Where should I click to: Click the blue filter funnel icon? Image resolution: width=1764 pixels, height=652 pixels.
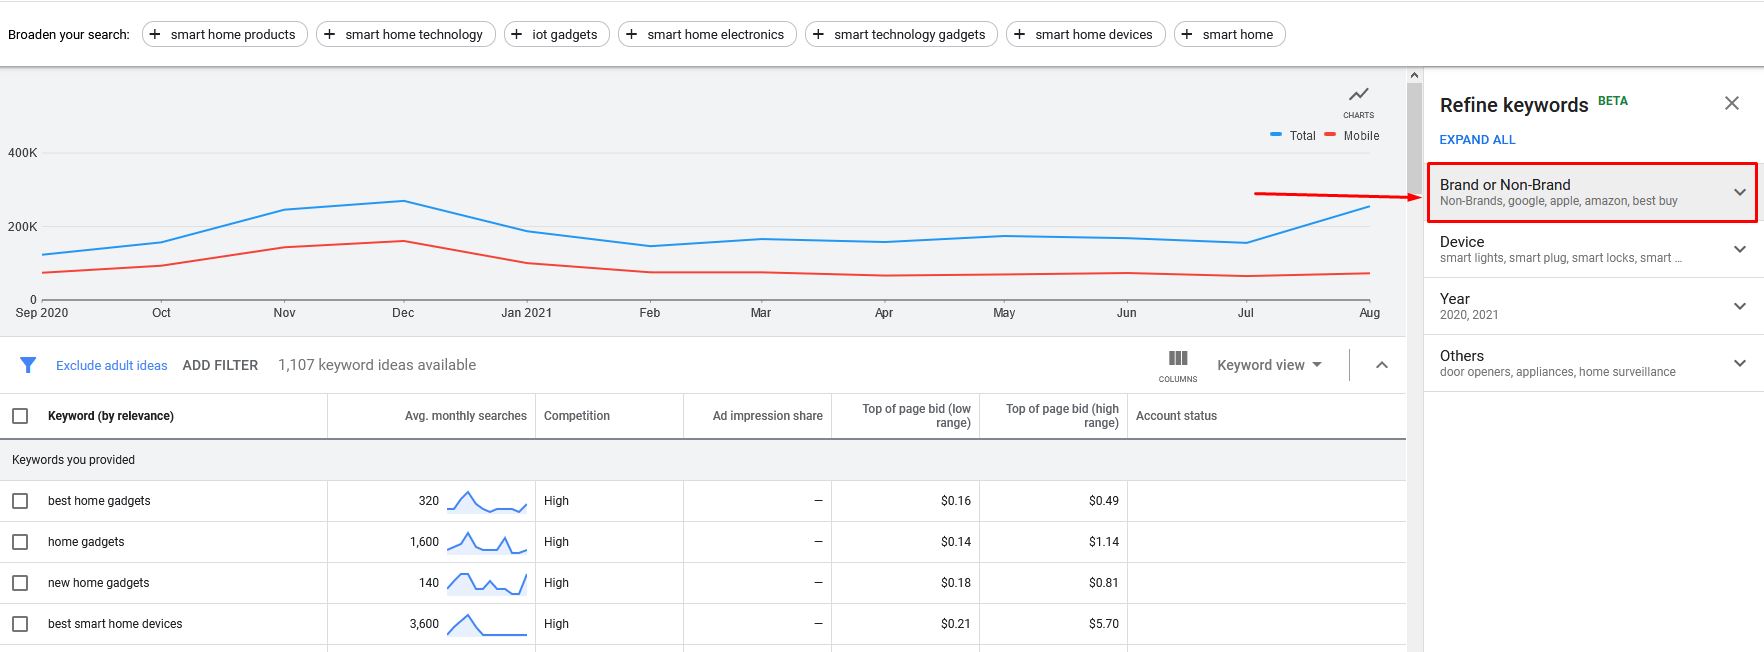(28, 365)
